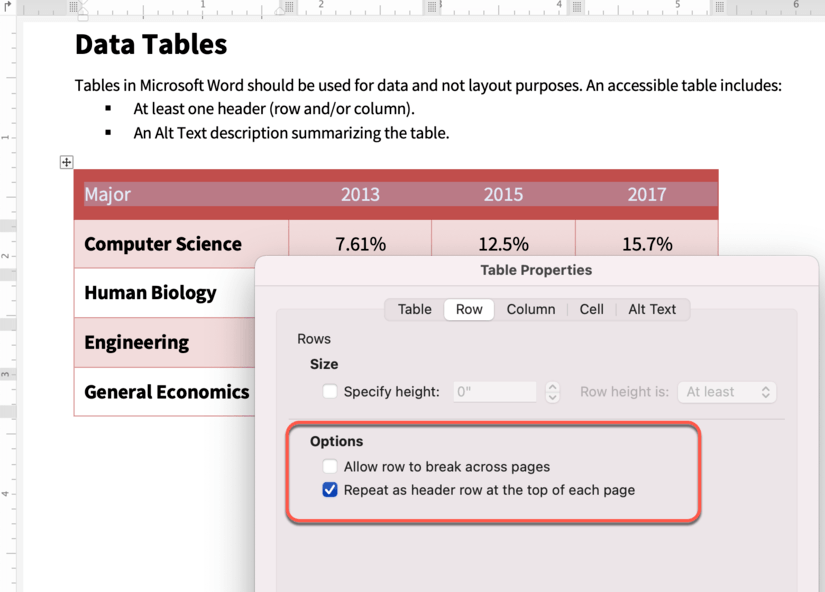
Task: Open the Column tab
Action: point(531,309)
